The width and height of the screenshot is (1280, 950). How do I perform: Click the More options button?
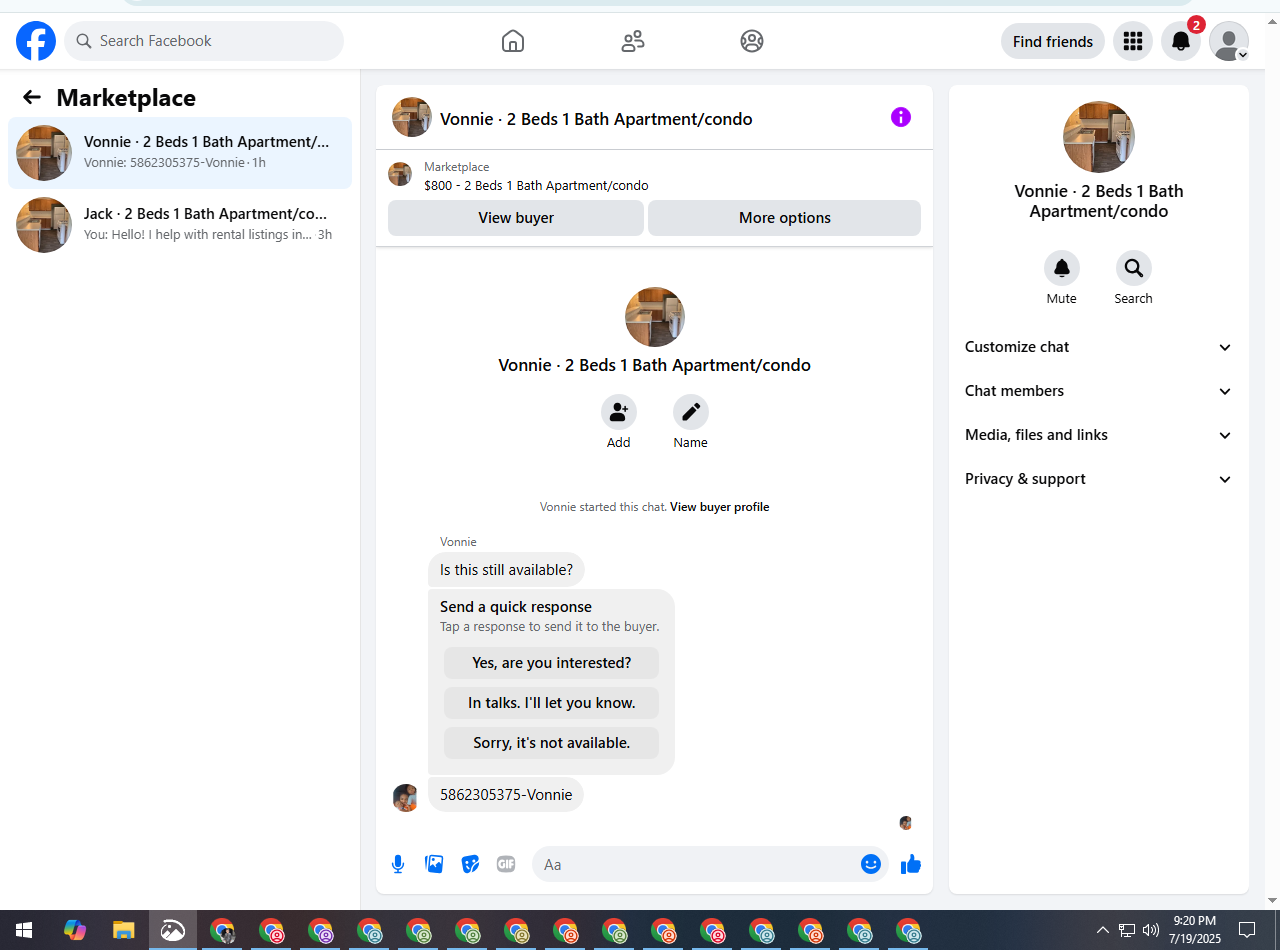(785, 218)
